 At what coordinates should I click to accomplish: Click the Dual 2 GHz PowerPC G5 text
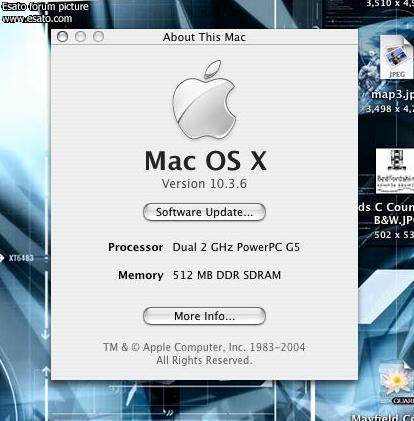(x=236, y=247)
